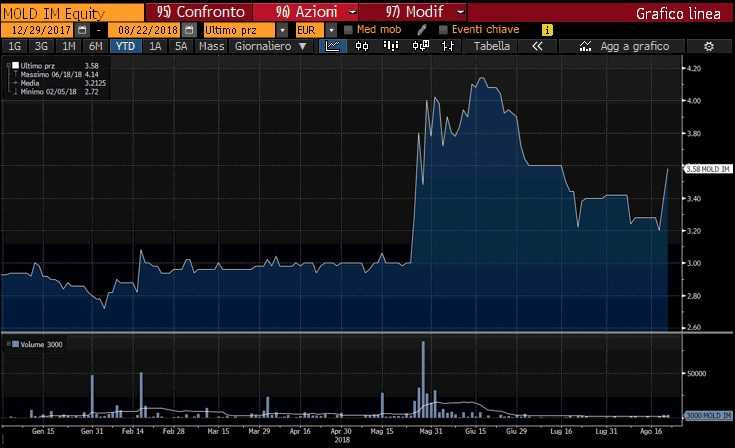This screenshot has height=448, width=735.
Task: Select the 6M time range
Action: pos(96,46)
